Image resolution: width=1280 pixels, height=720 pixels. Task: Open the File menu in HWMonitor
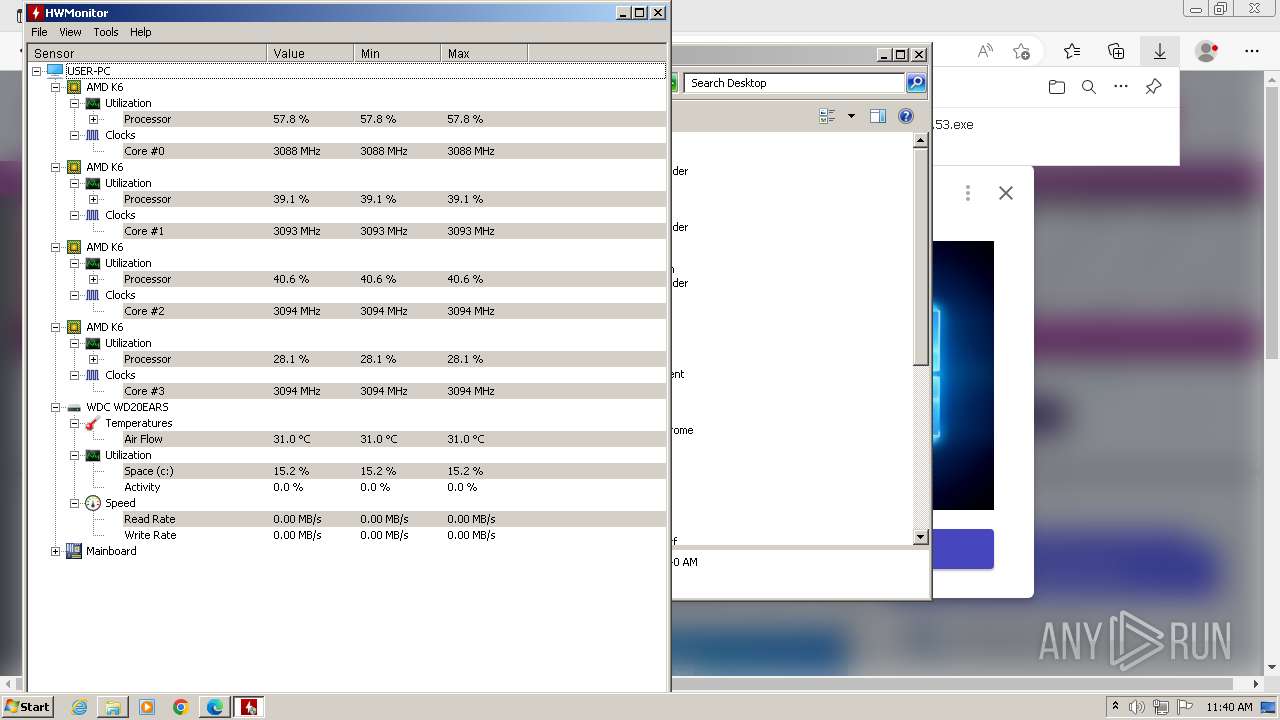39,32
